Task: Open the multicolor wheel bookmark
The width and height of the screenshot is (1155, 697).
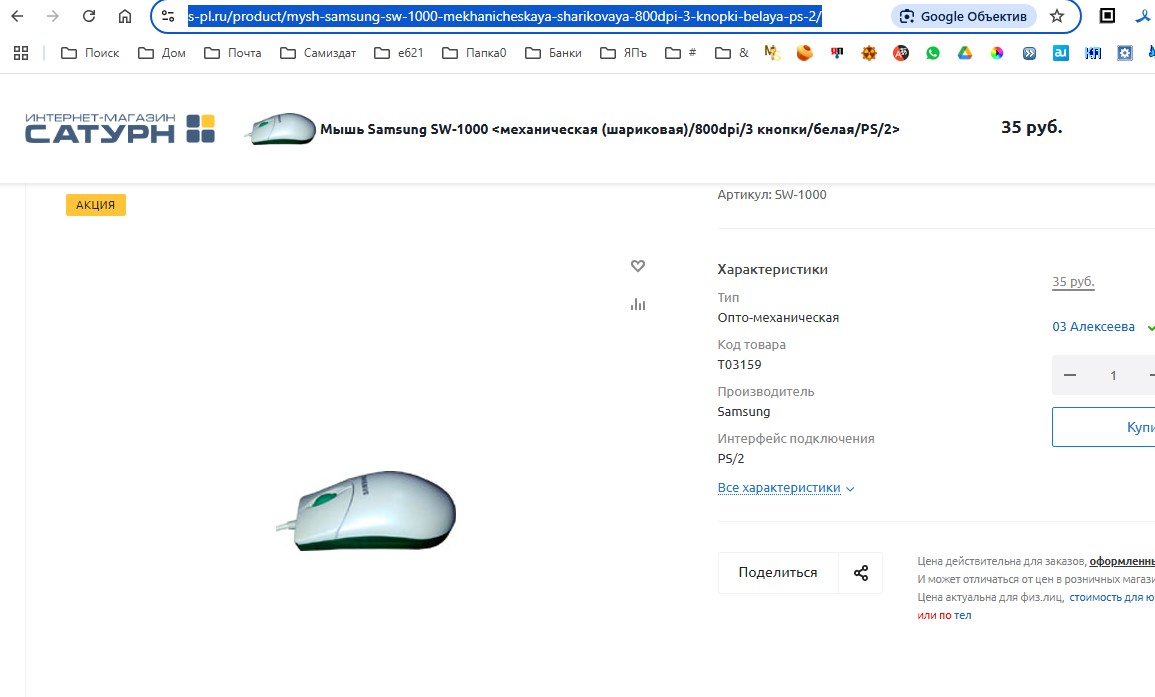Action: coord(997,52)
